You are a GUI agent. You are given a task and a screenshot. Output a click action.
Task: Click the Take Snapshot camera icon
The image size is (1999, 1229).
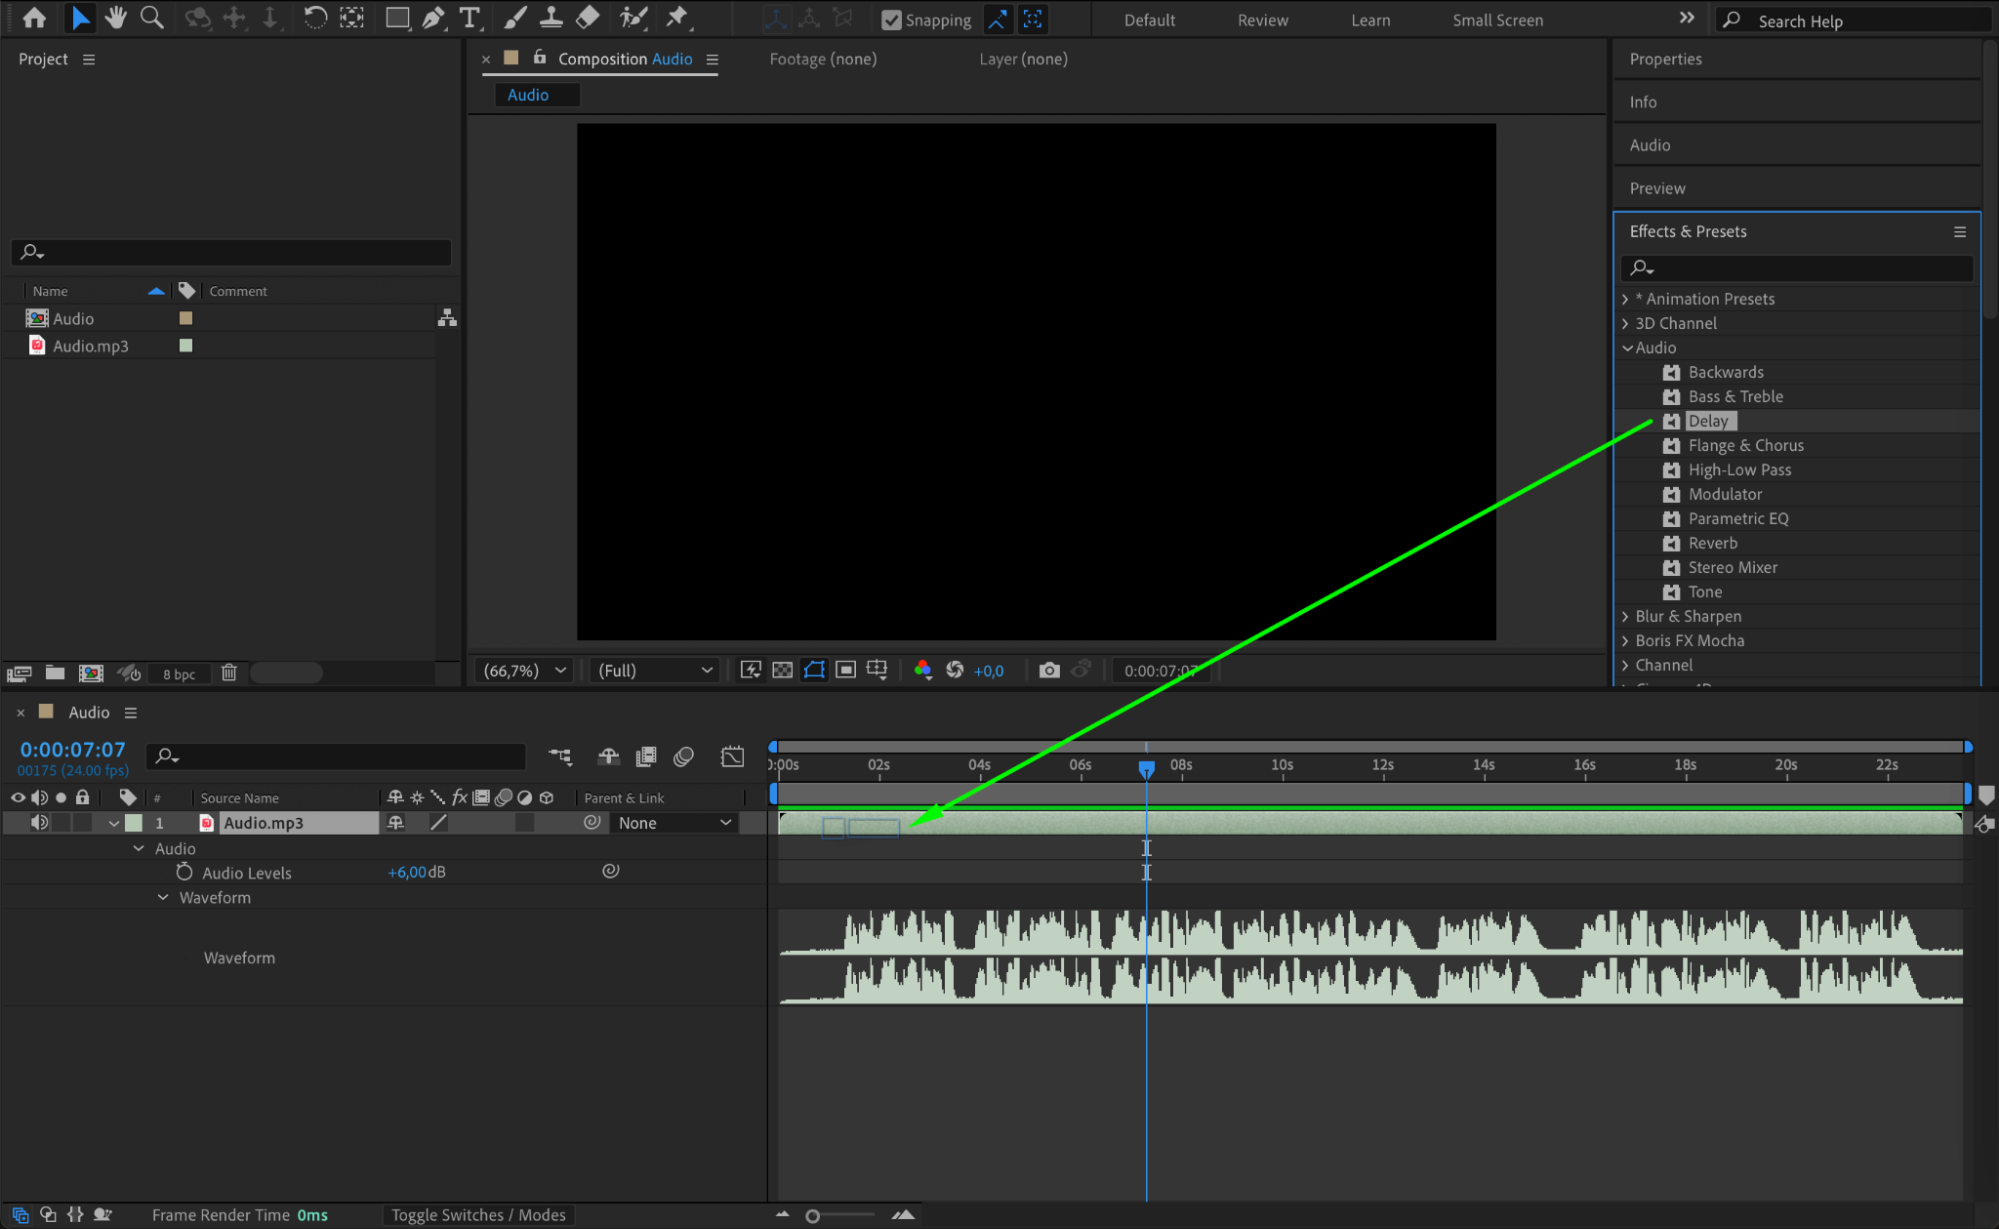point(1048,670)
